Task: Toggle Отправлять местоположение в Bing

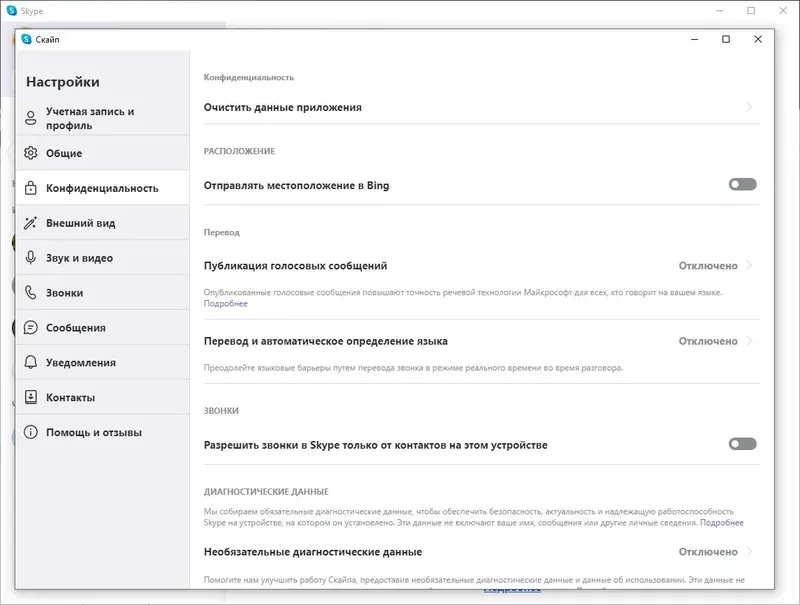Action: point(741,185)
